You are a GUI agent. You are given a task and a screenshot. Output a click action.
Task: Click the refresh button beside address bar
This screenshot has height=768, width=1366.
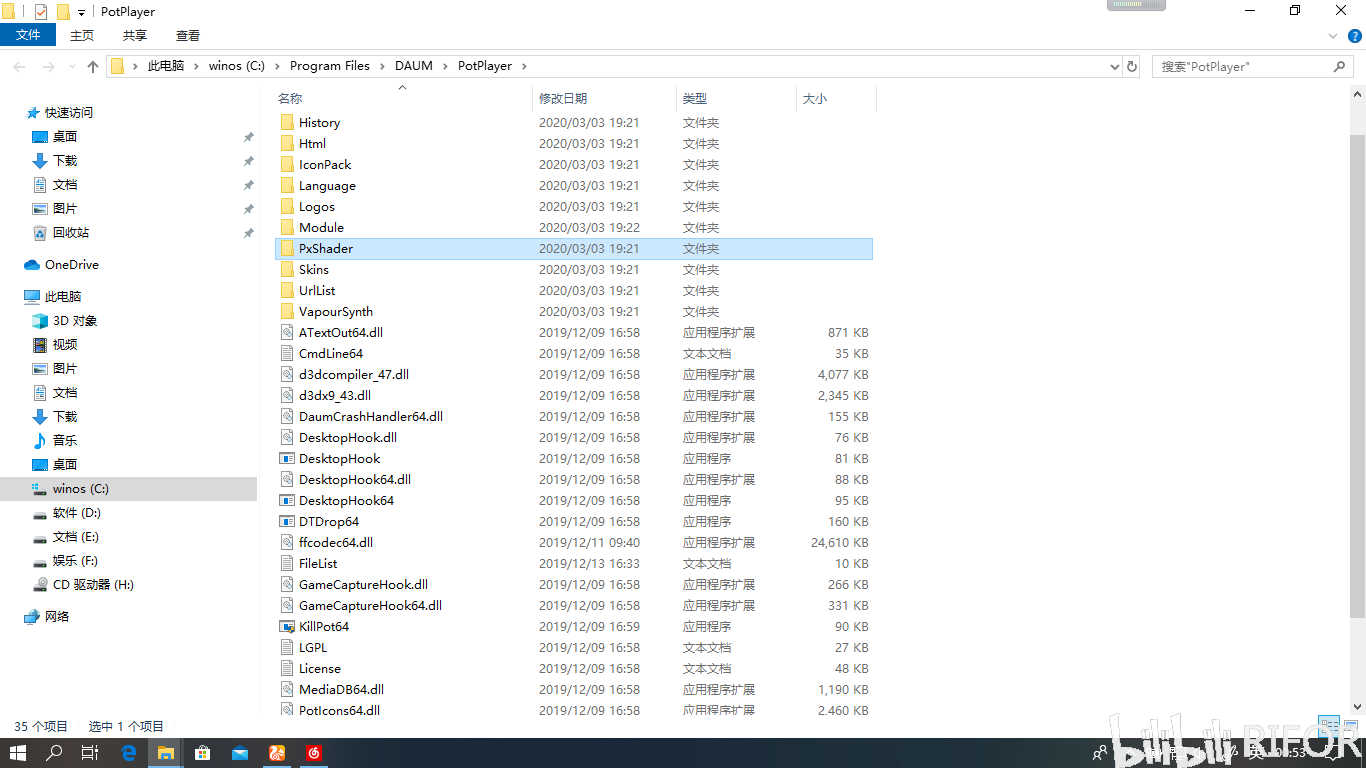pyautogui.click(x=1132, y=66)
